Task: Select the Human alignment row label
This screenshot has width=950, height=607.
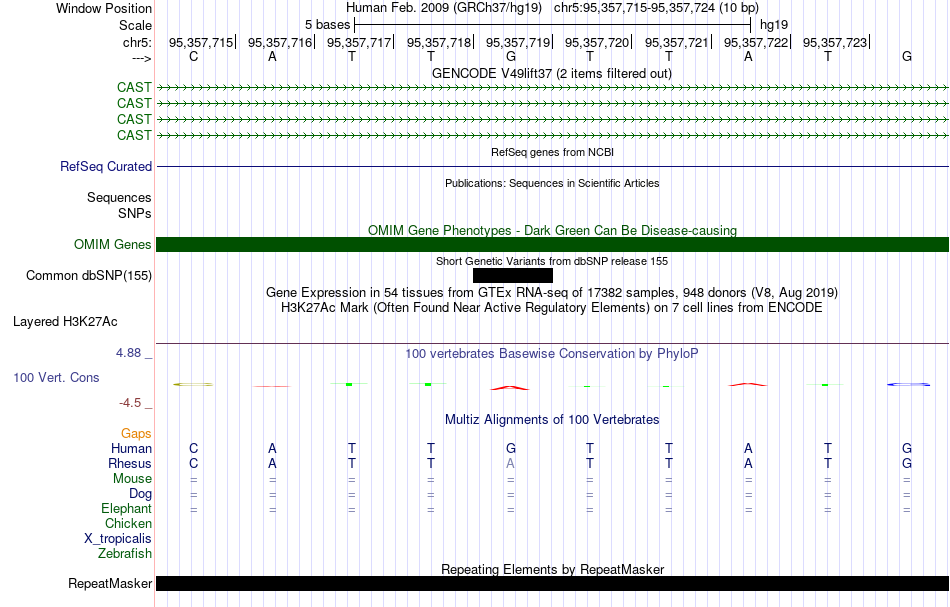Action: click(x=131, y=448)
